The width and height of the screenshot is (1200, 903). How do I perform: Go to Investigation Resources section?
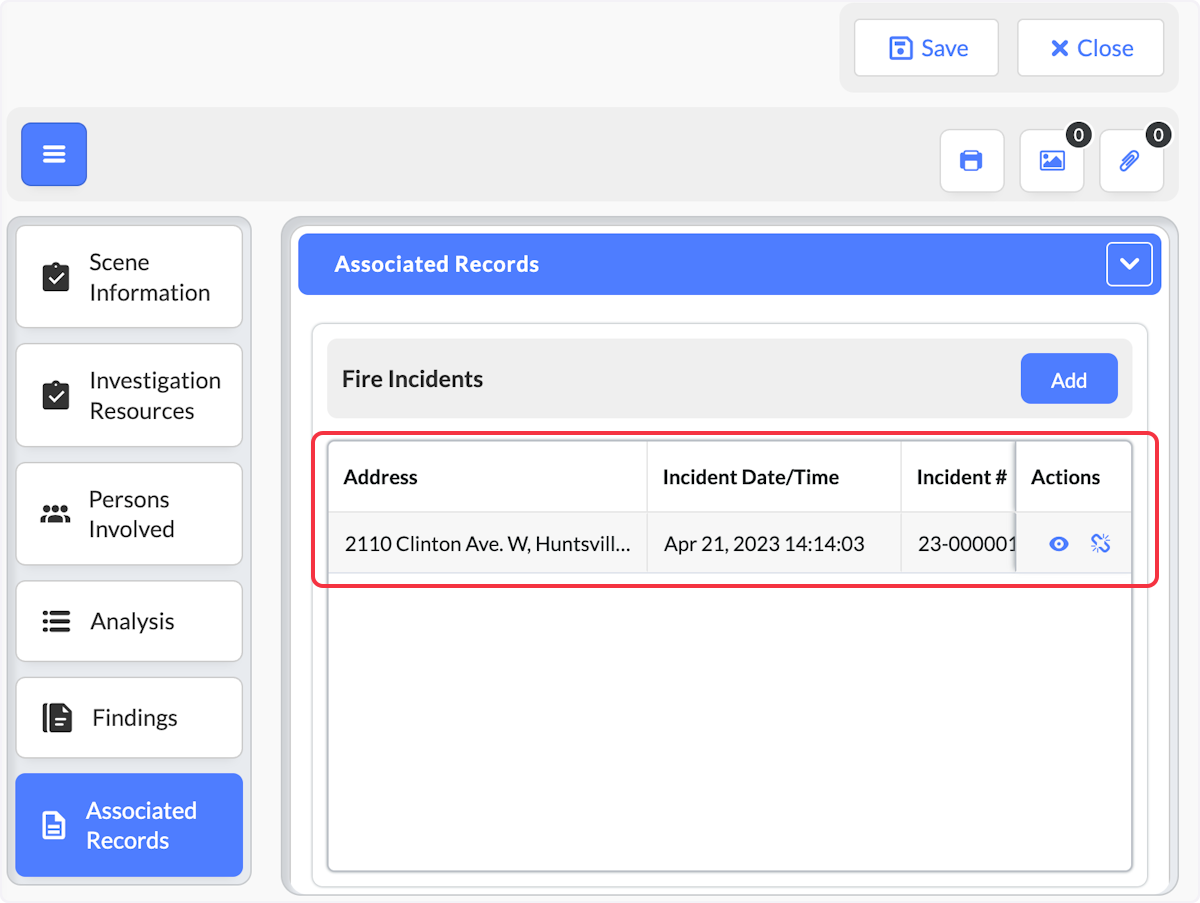pyautogui.click(x=129, y=395)
